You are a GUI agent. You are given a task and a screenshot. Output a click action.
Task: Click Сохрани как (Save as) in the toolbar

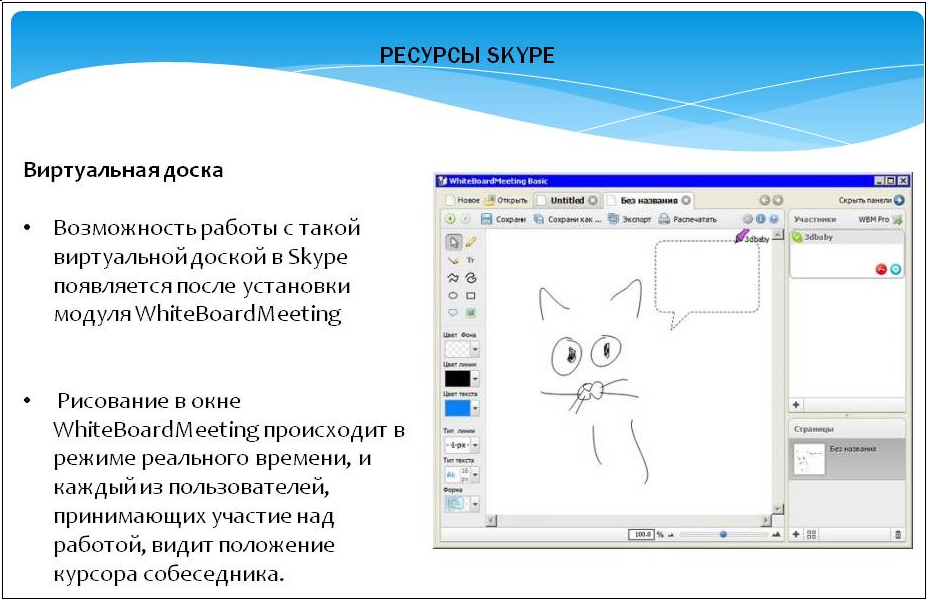(x=567, y=219)
